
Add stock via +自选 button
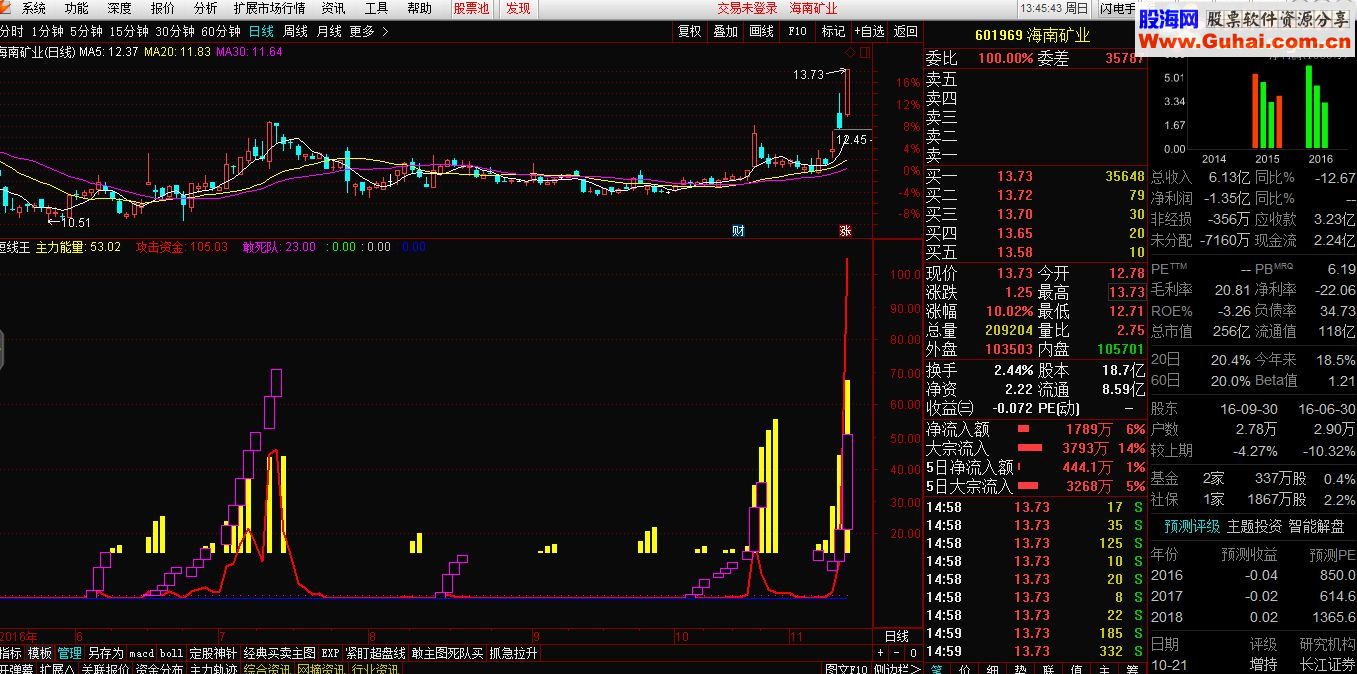click(x=869, y=31)
